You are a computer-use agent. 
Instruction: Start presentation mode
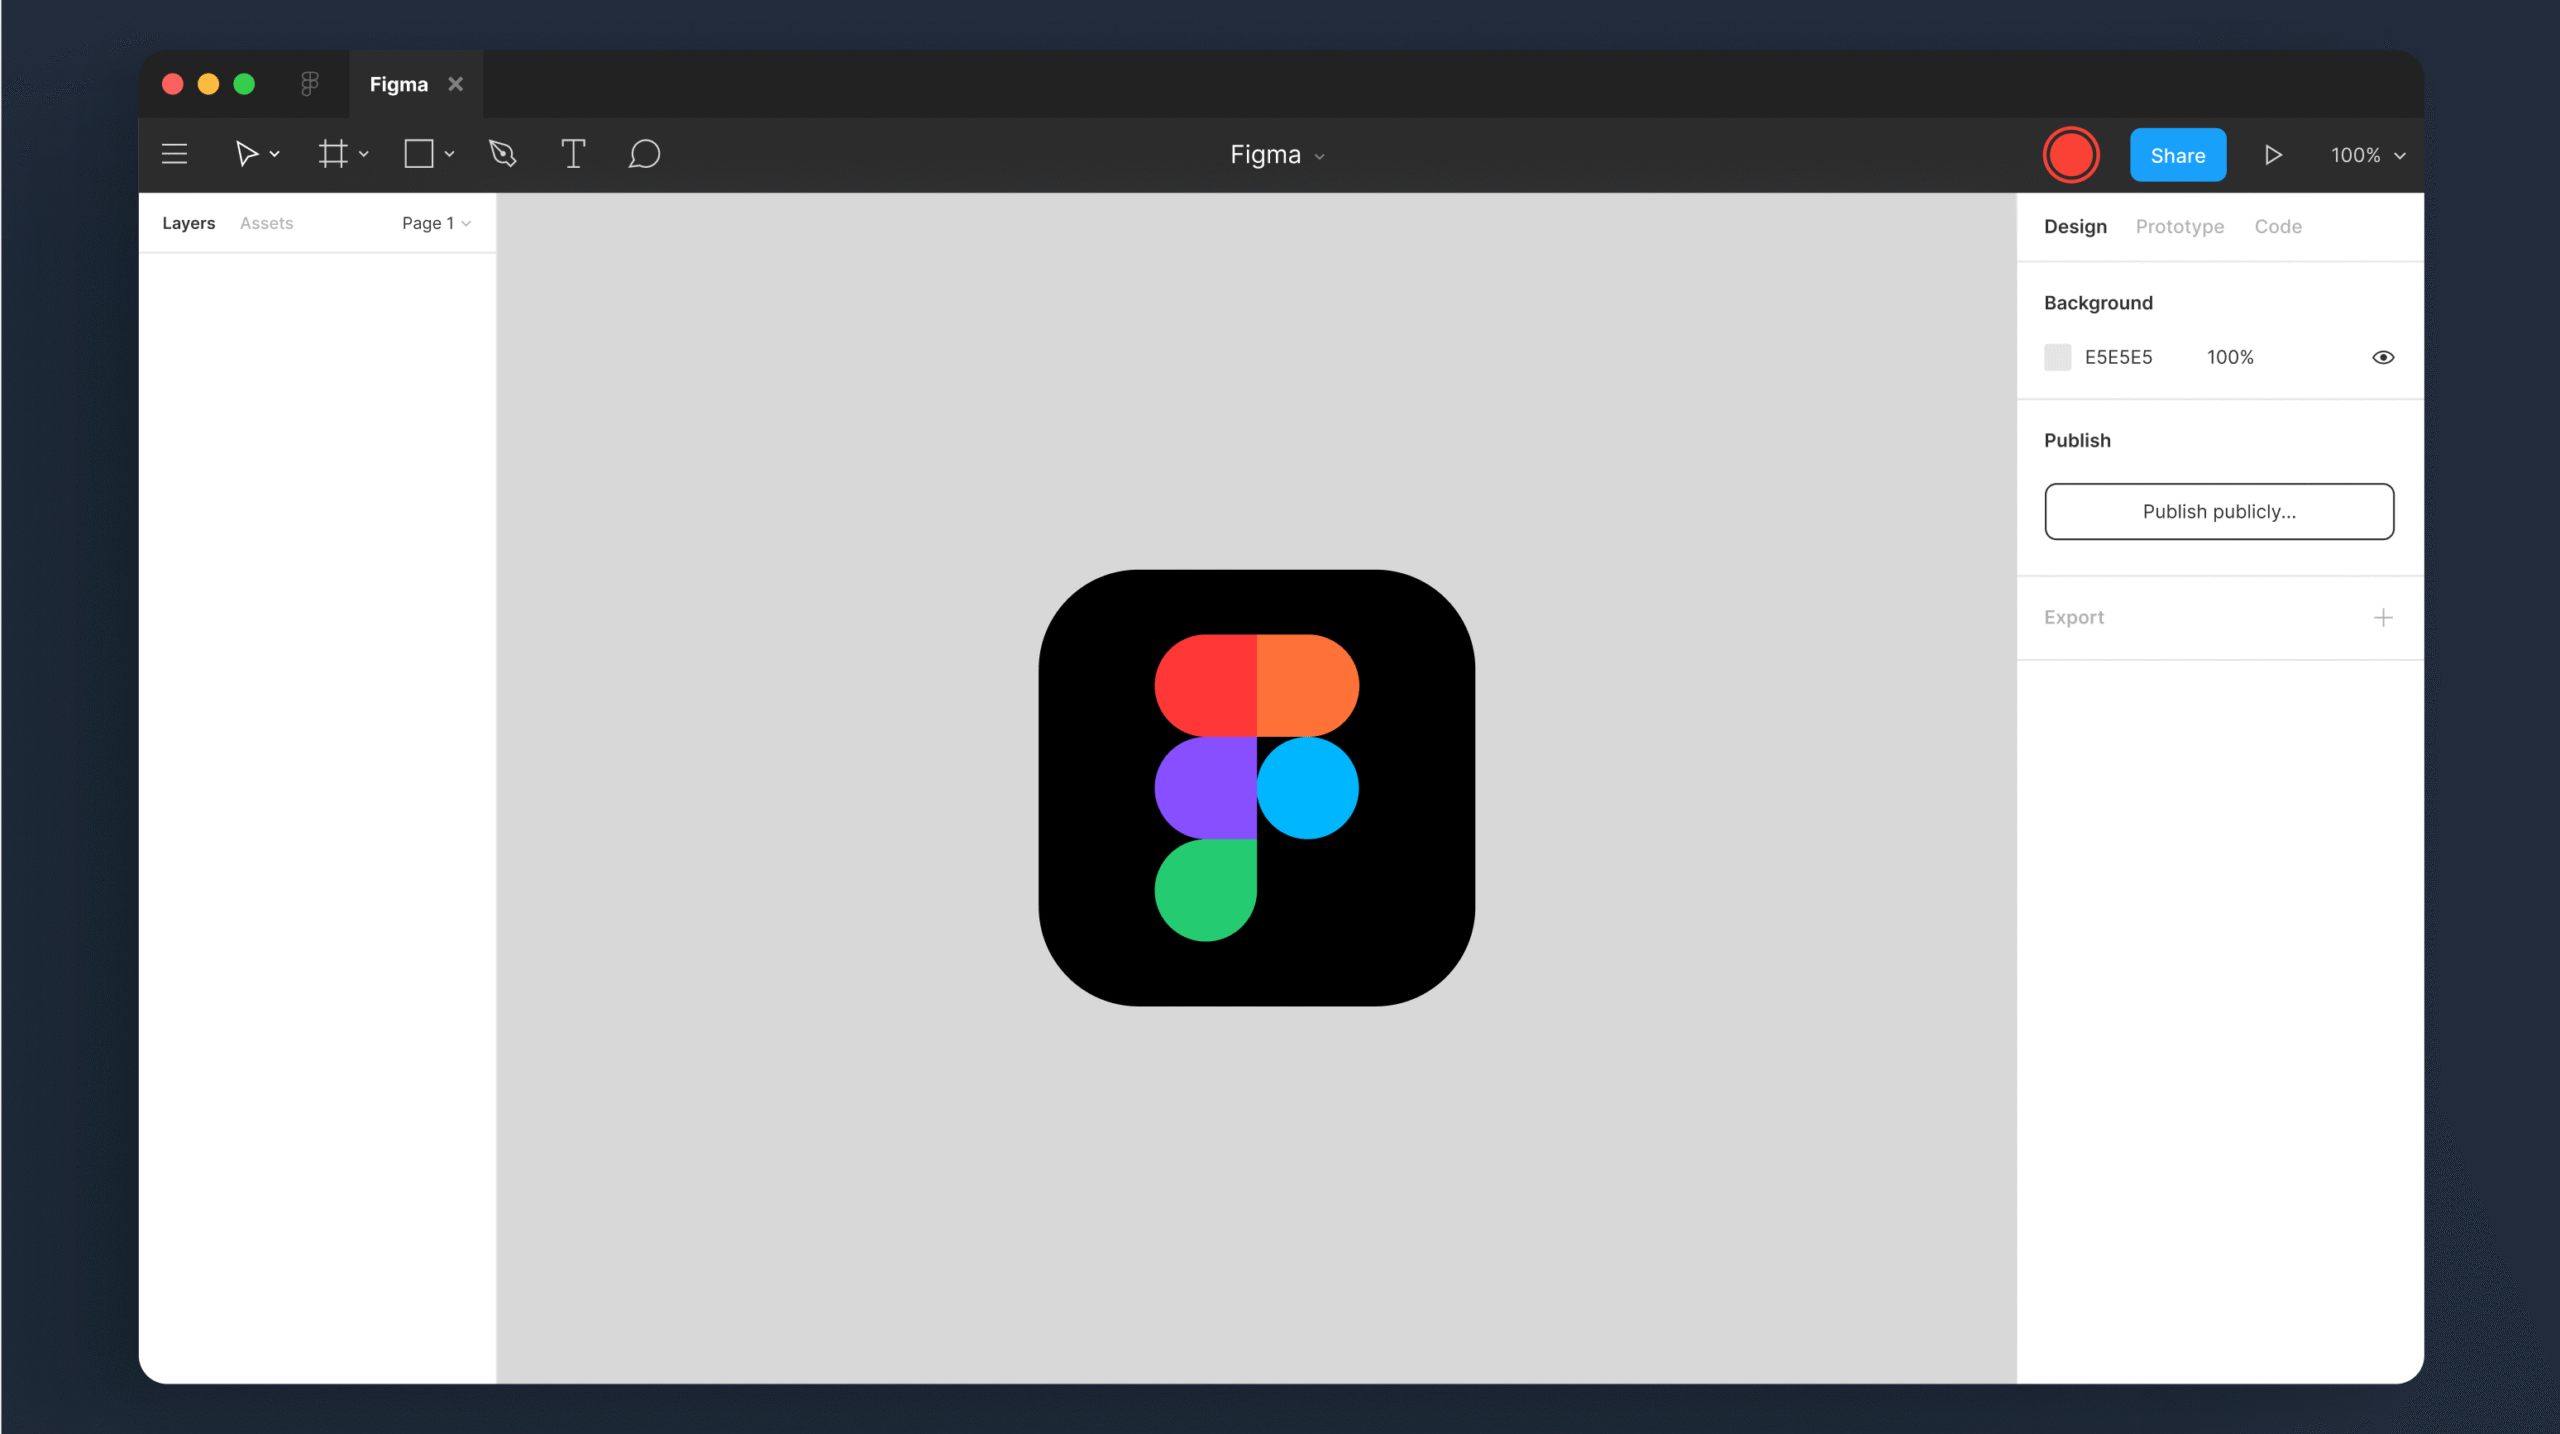pos(2272,154)
